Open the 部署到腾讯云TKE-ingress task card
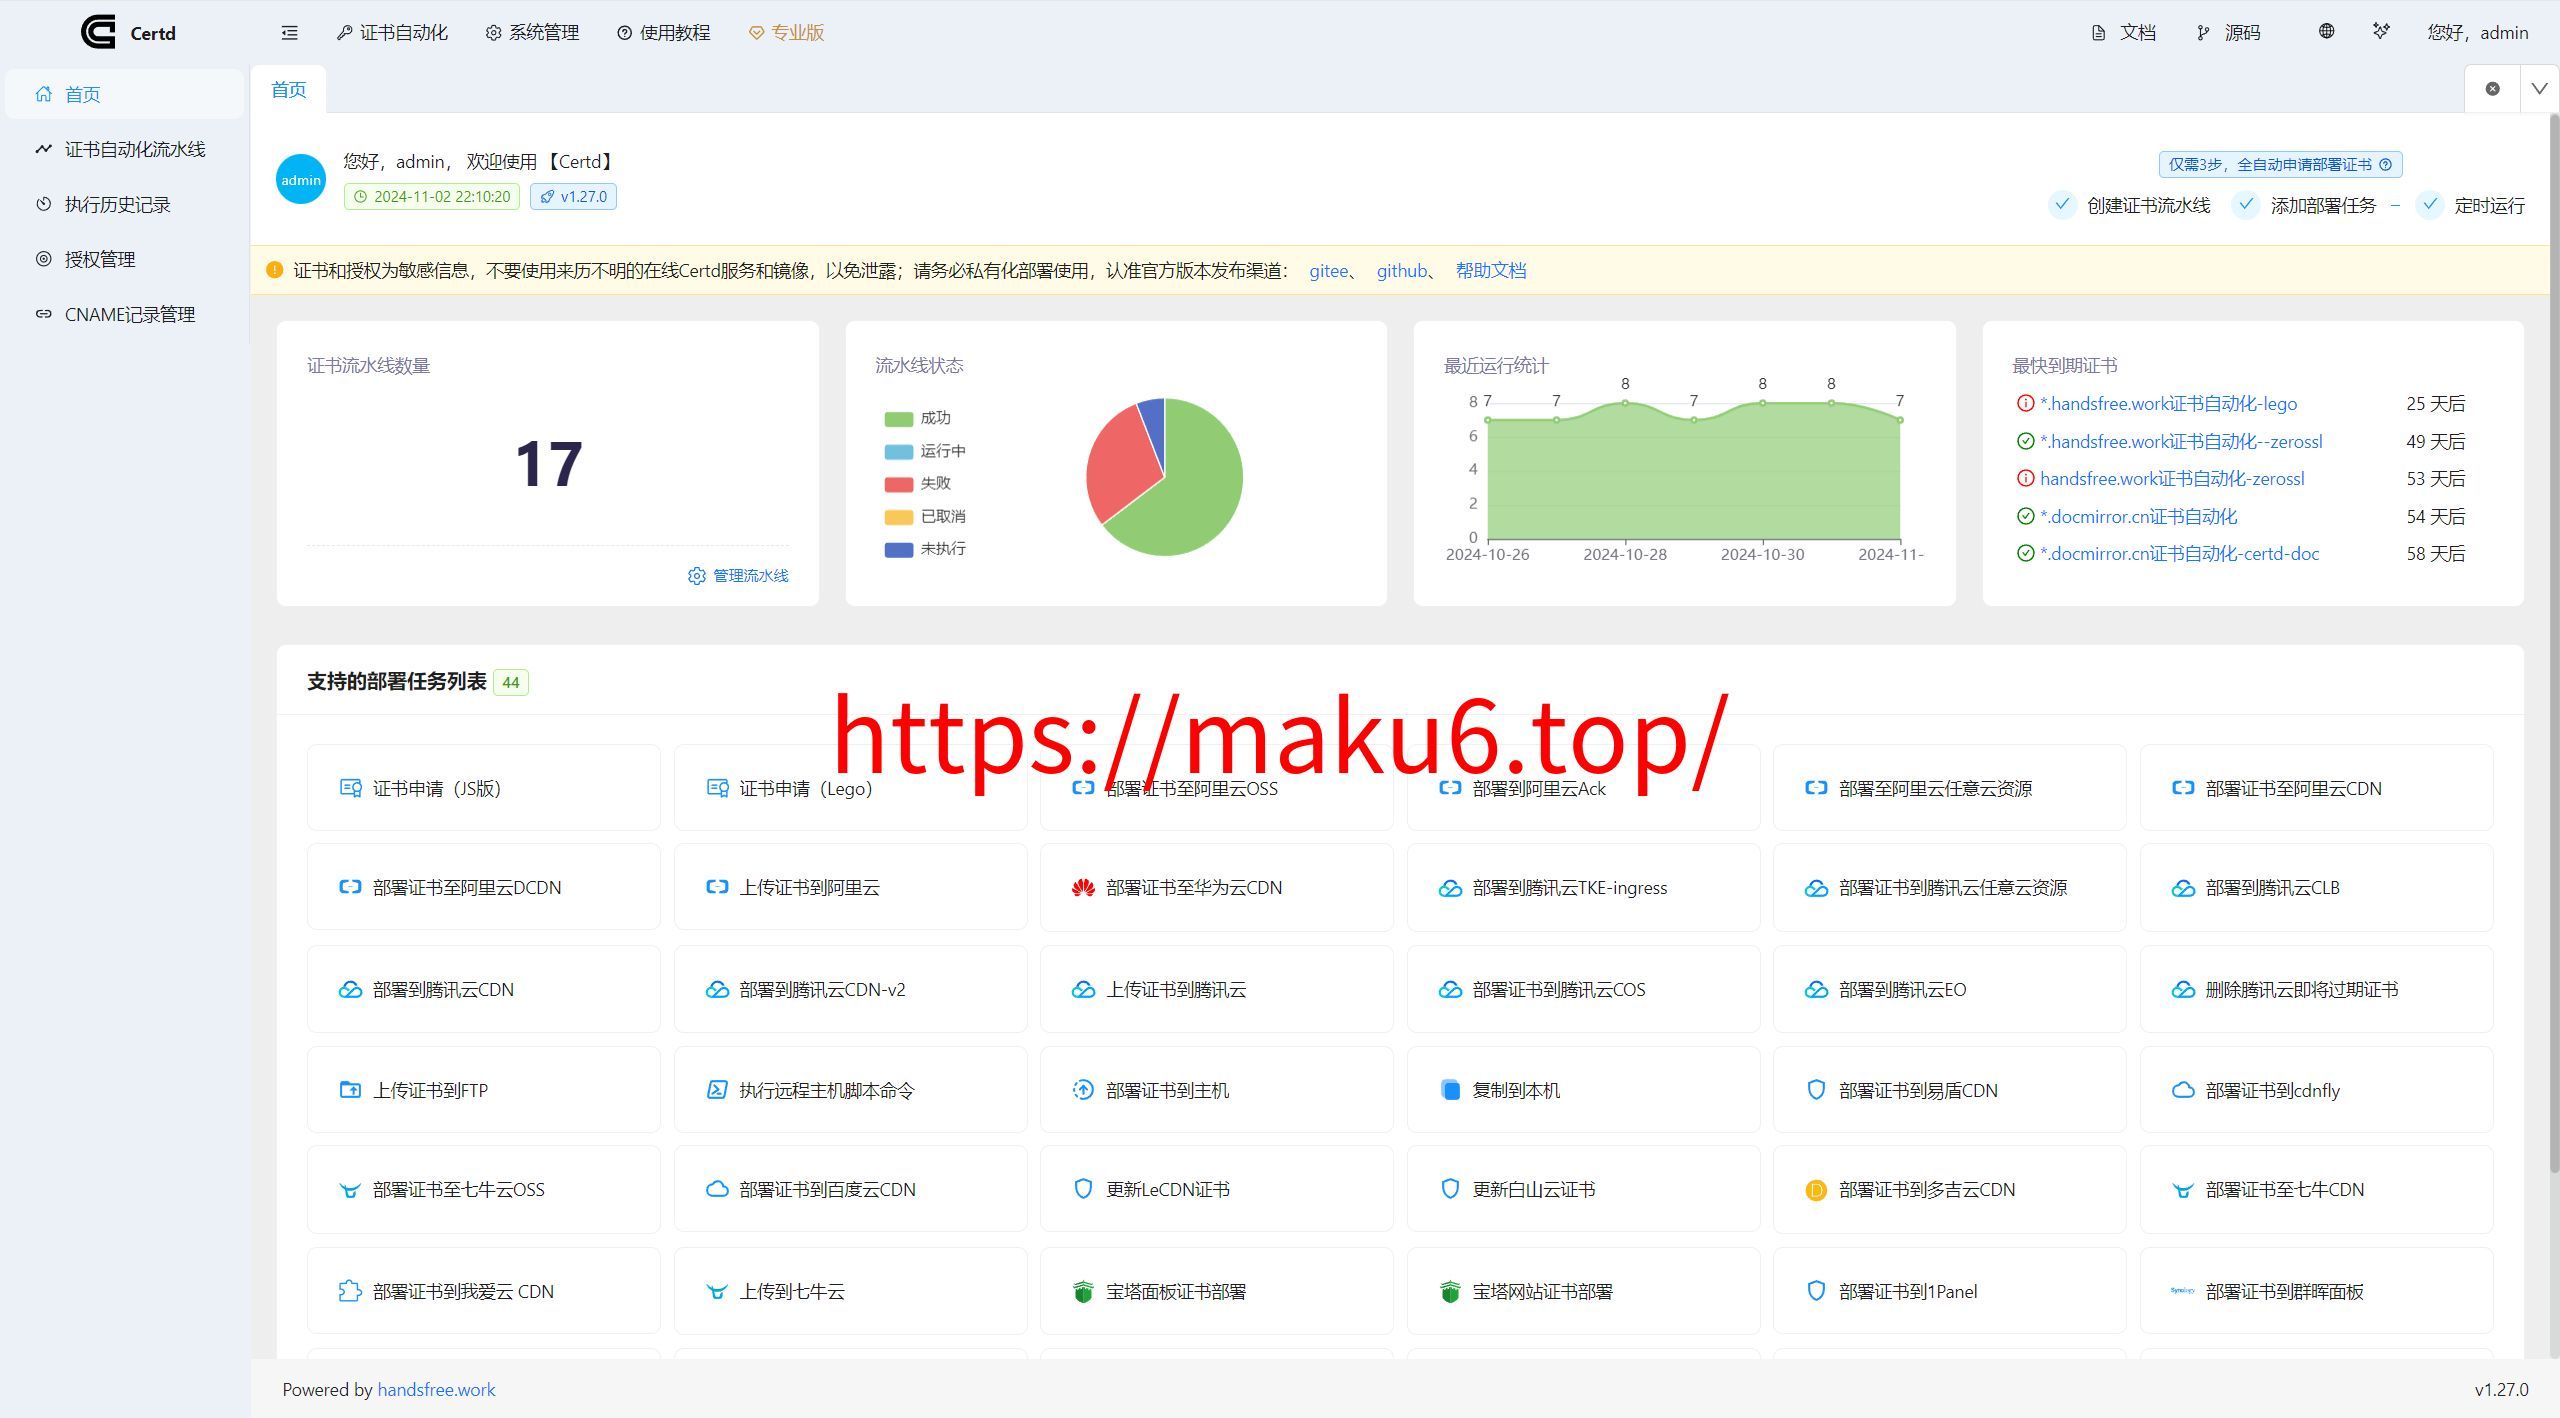This screenshot has height=1418, width=2560. 1583,888
